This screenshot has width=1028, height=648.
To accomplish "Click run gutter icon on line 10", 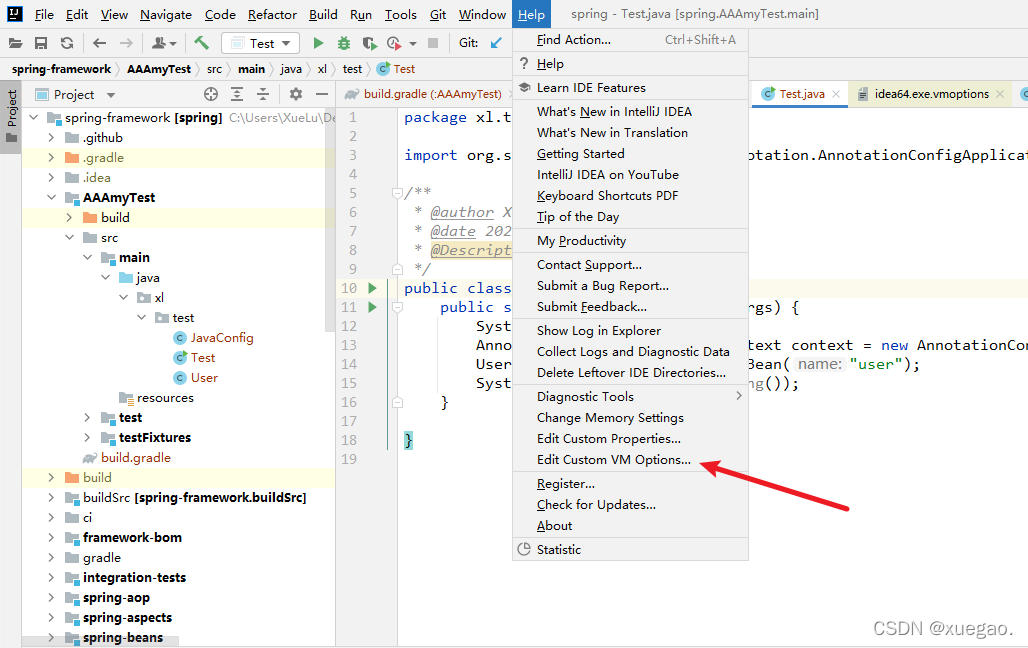I will (x=372, y=288).
